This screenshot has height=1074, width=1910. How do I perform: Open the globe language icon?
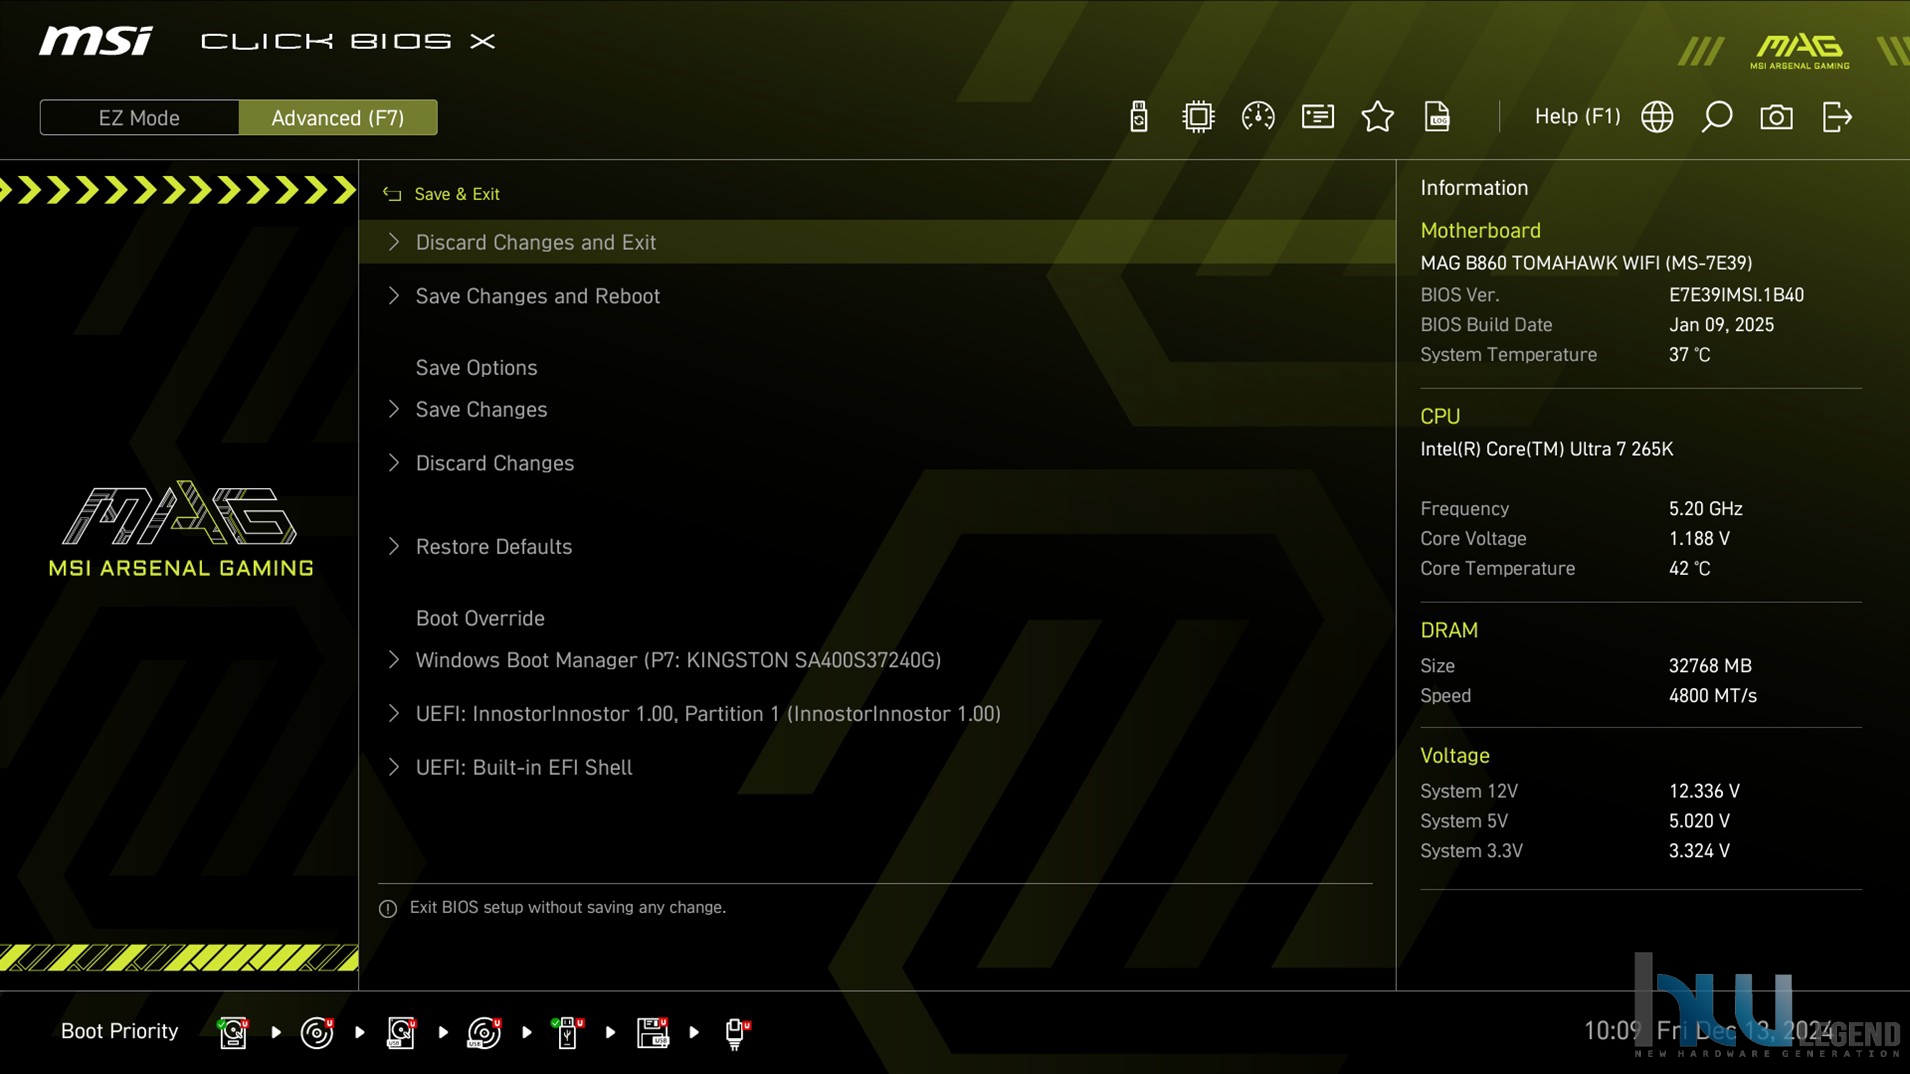[x=1657, y=117]
